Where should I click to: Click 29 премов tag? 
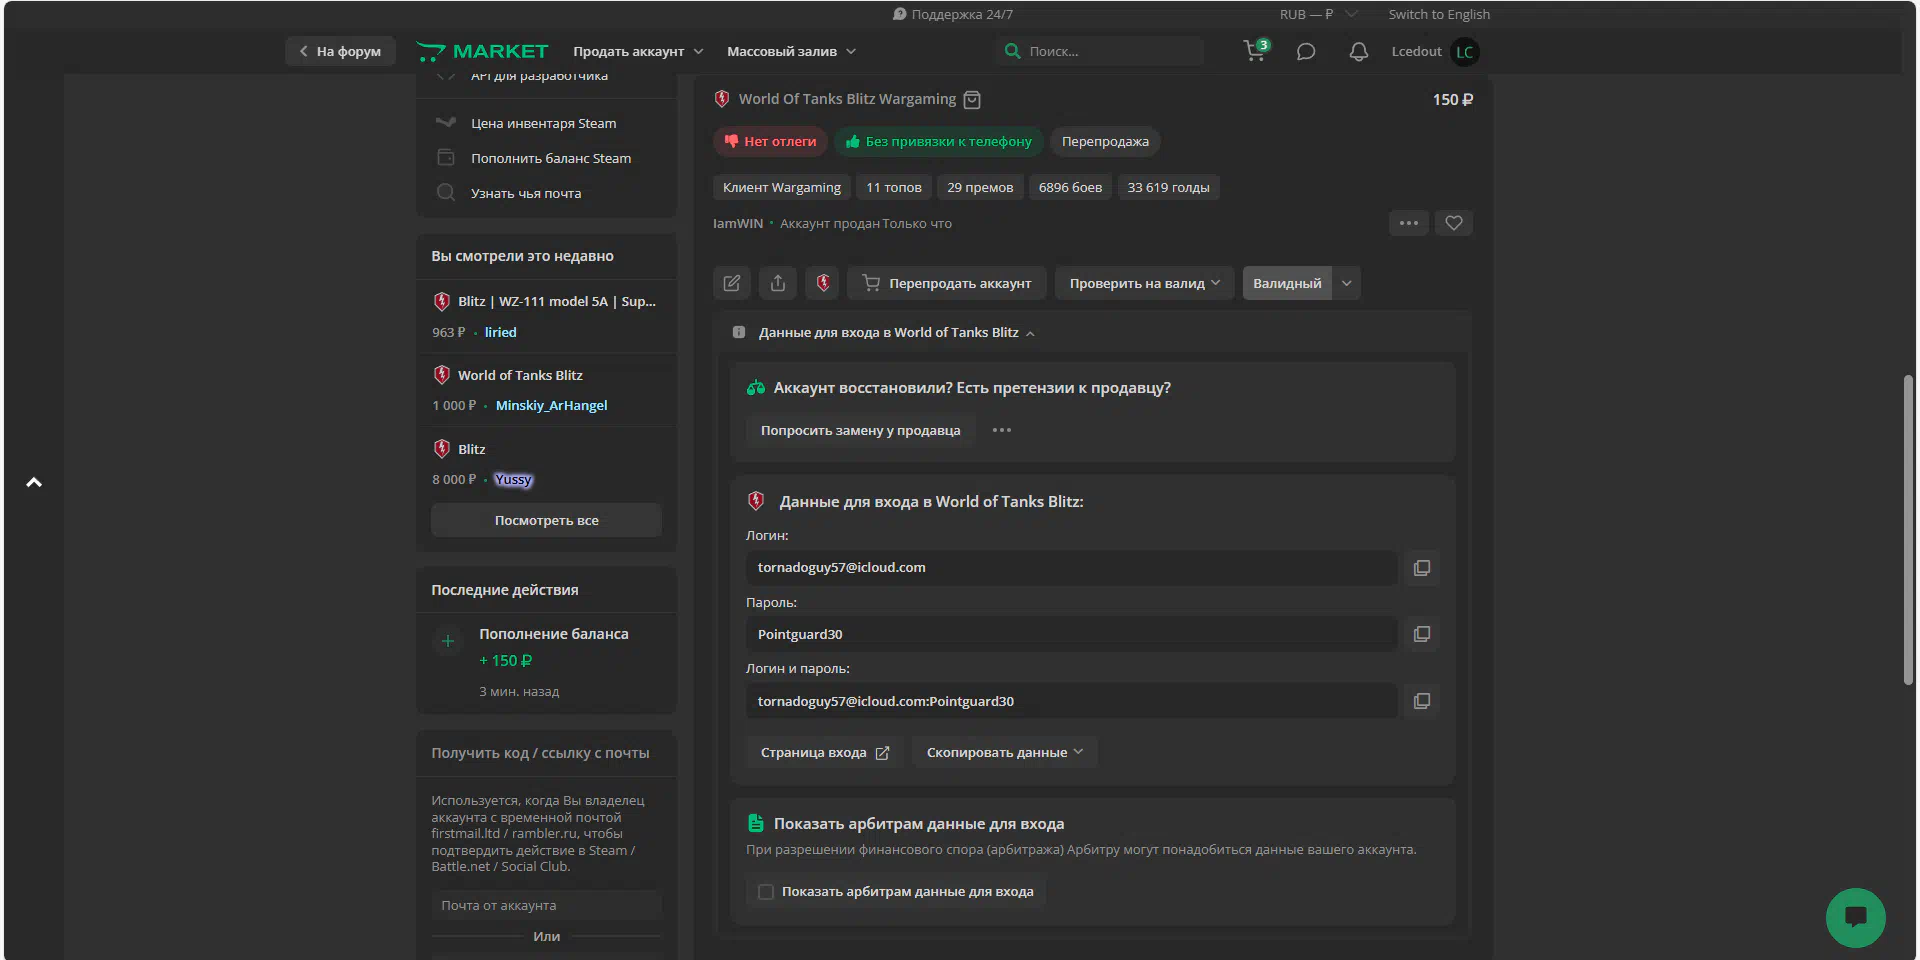pos(980,187)
